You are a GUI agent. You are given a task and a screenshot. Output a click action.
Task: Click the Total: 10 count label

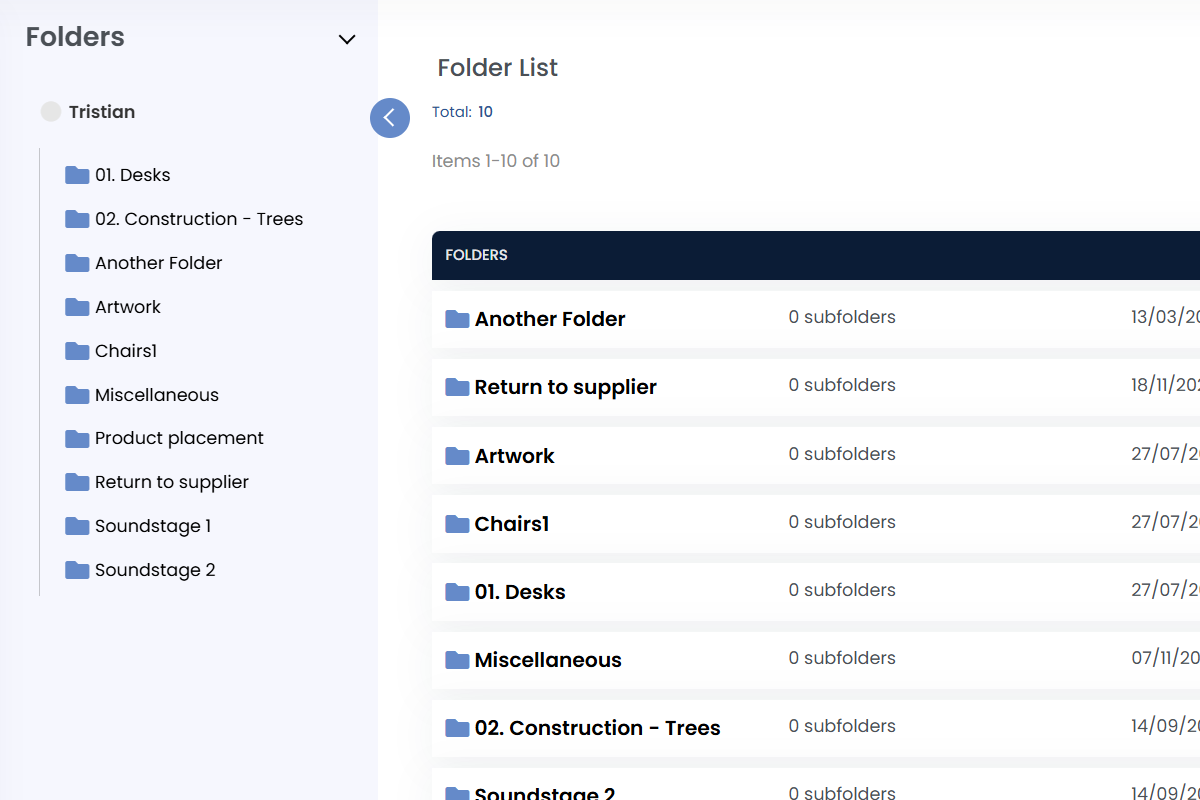[462, 112]
